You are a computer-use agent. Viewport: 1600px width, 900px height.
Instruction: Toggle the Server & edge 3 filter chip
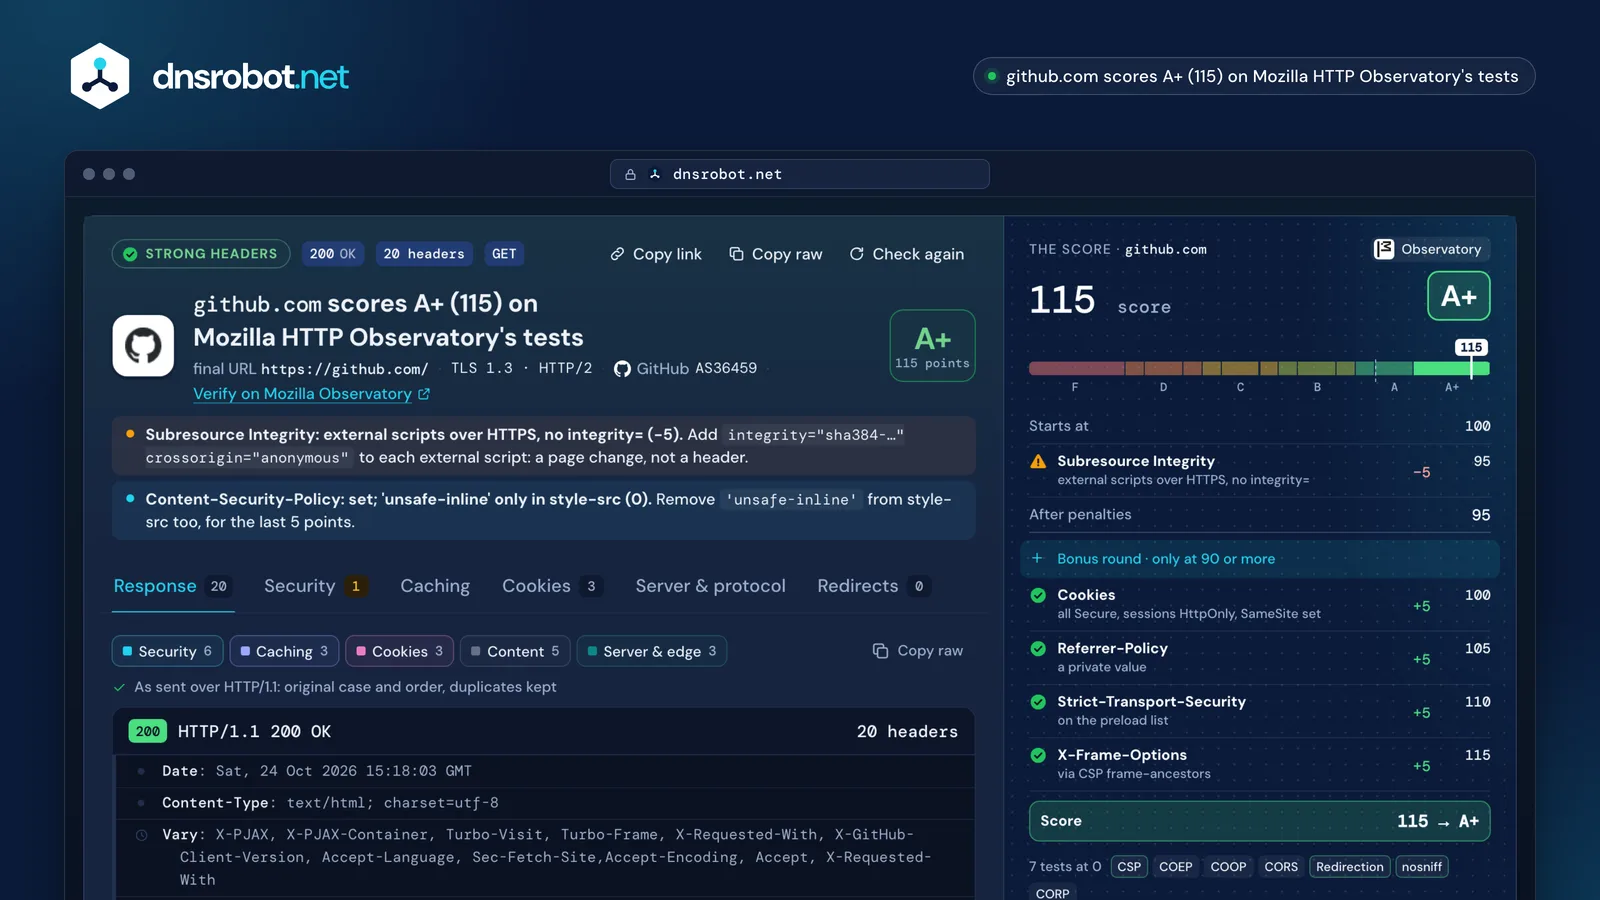pyautogui.click(x=652, y=651)
